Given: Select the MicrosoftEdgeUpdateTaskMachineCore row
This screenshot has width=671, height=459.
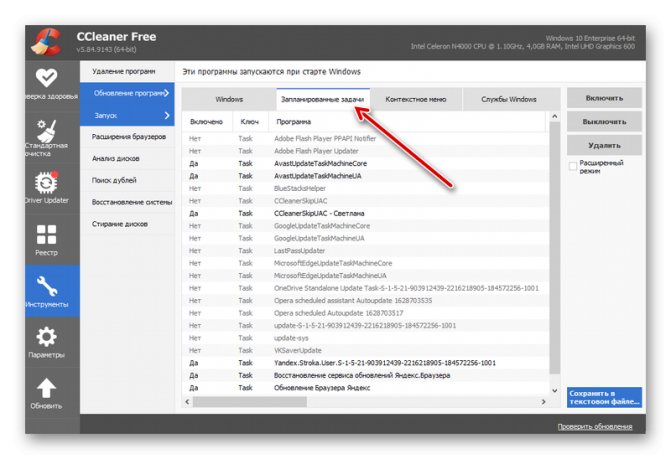Looking at the screenshot, I should (366, 263).
